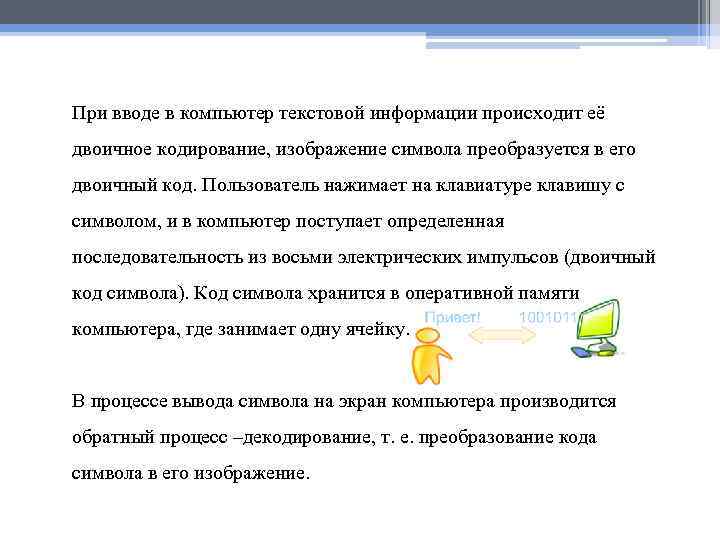Click the line starting 'При вводе в компьютер'

(338, 113)
